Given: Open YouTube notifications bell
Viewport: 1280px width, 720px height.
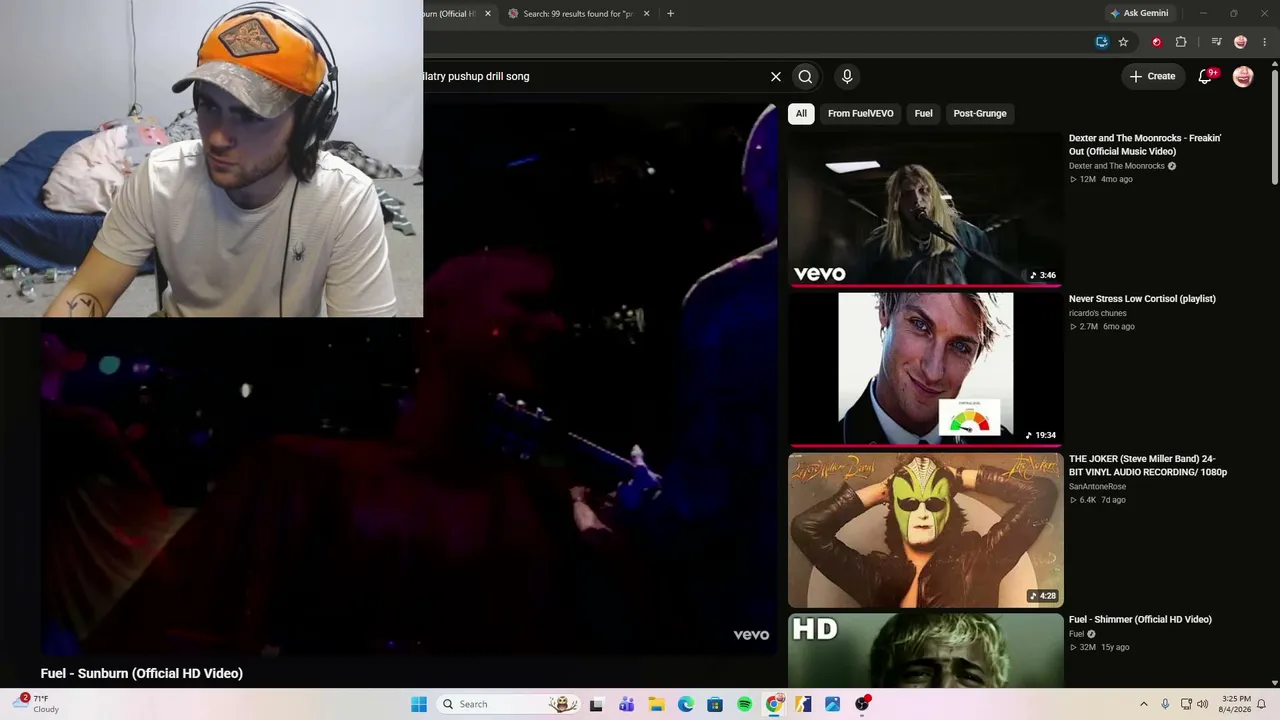Looking at the screenshot, I should tap(1206, 76).
